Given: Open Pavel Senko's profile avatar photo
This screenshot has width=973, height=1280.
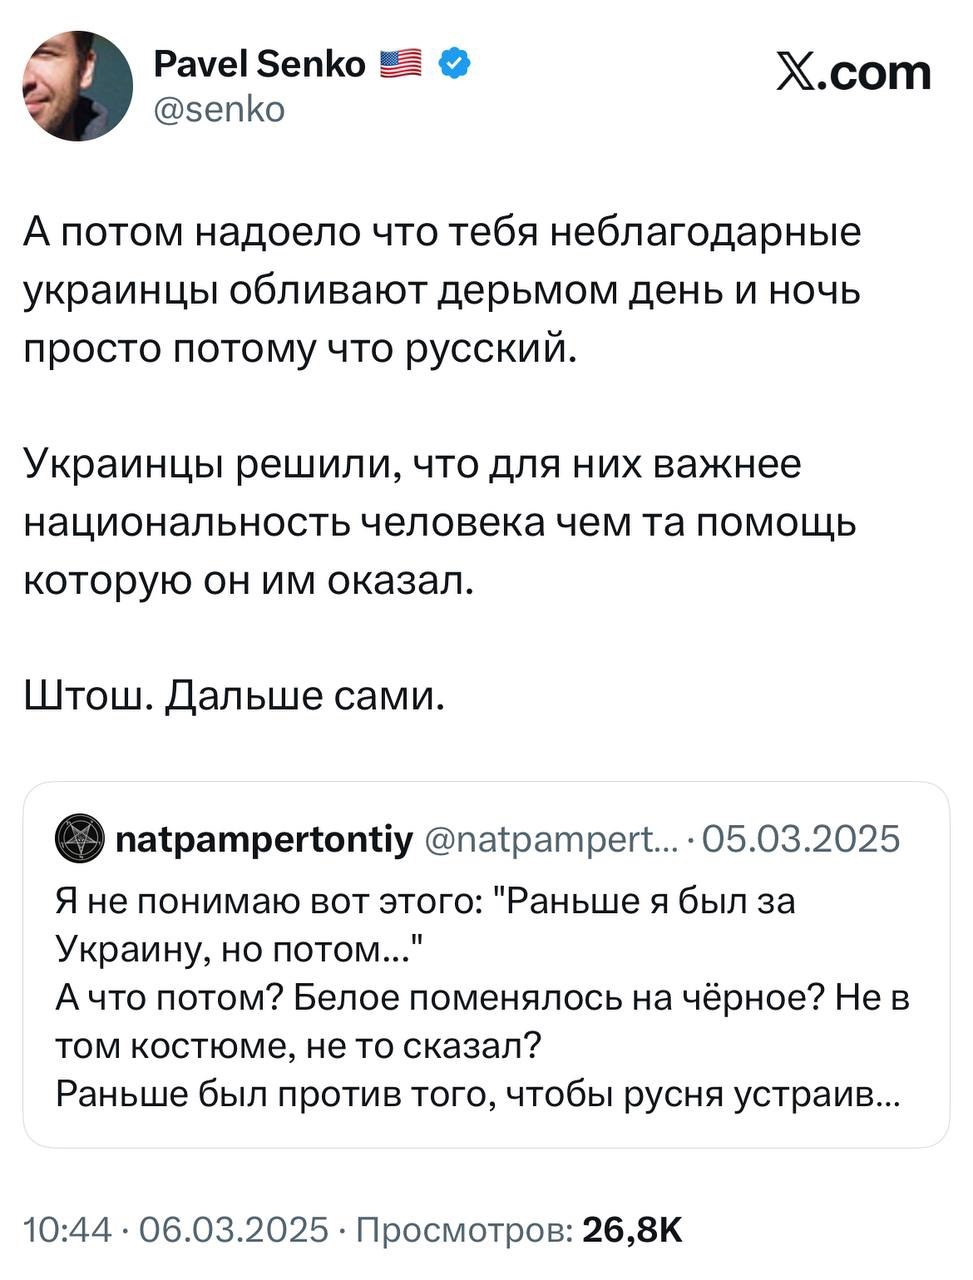Looking at the screenshot, I should [77, 85].
